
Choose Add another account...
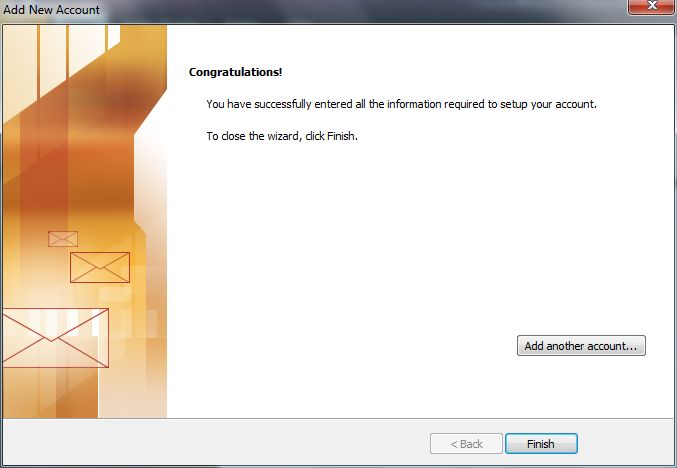click(581, 346)
